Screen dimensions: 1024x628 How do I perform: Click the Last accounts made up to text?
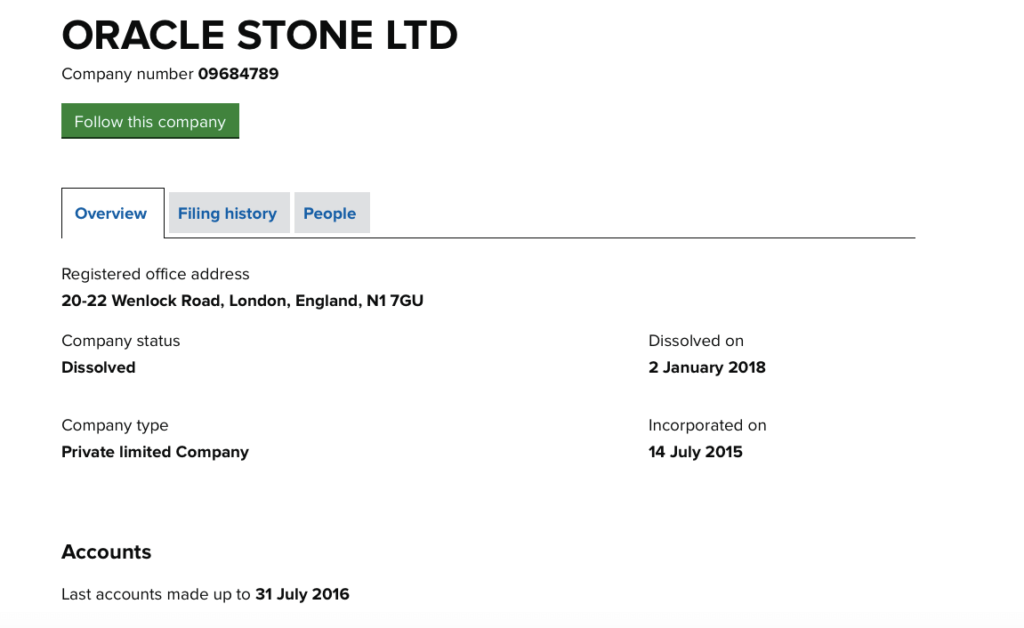(x=155, y=594)
